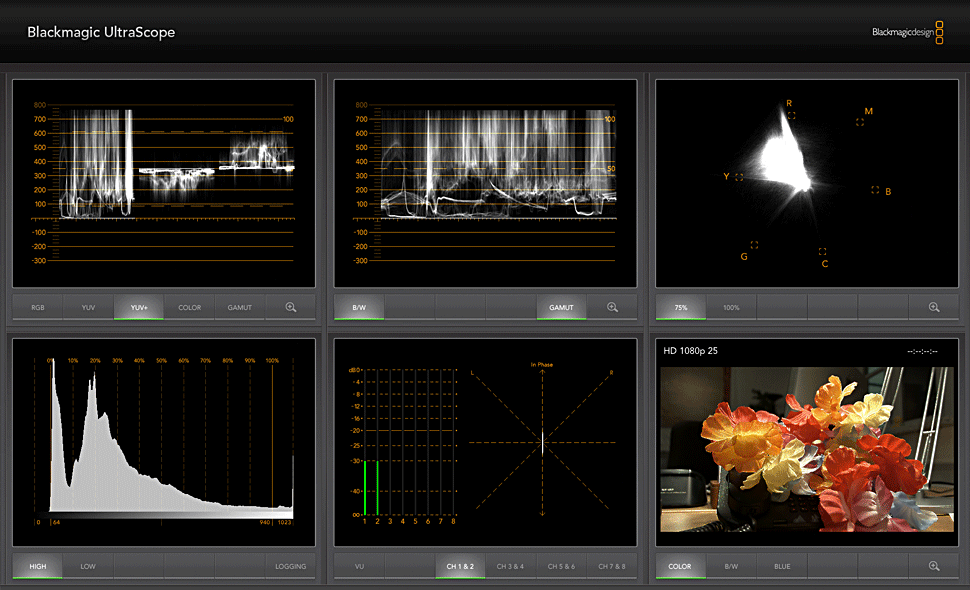Toggle B/W mode on waveform panel
This screenshot has width=970, height=590.
(x=359, y=307)
